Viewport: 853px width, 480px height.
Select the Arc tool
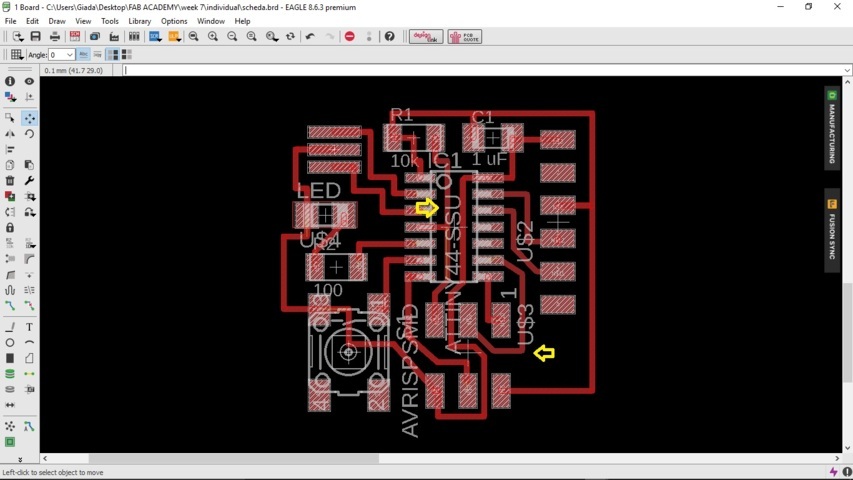pos(29,343)
